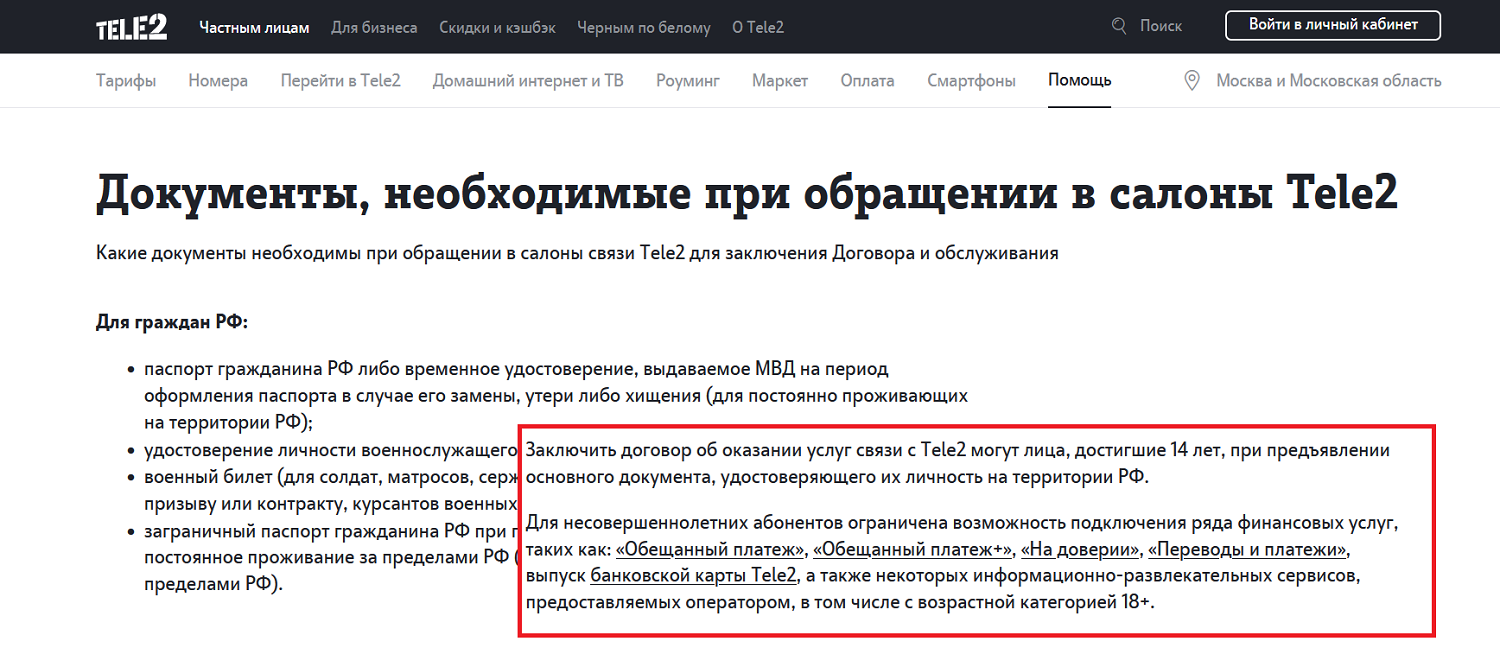The width and height of the screenshot is (1500, 667).
Task: Select Частным лицам in top menu
Action: (254, 27)
